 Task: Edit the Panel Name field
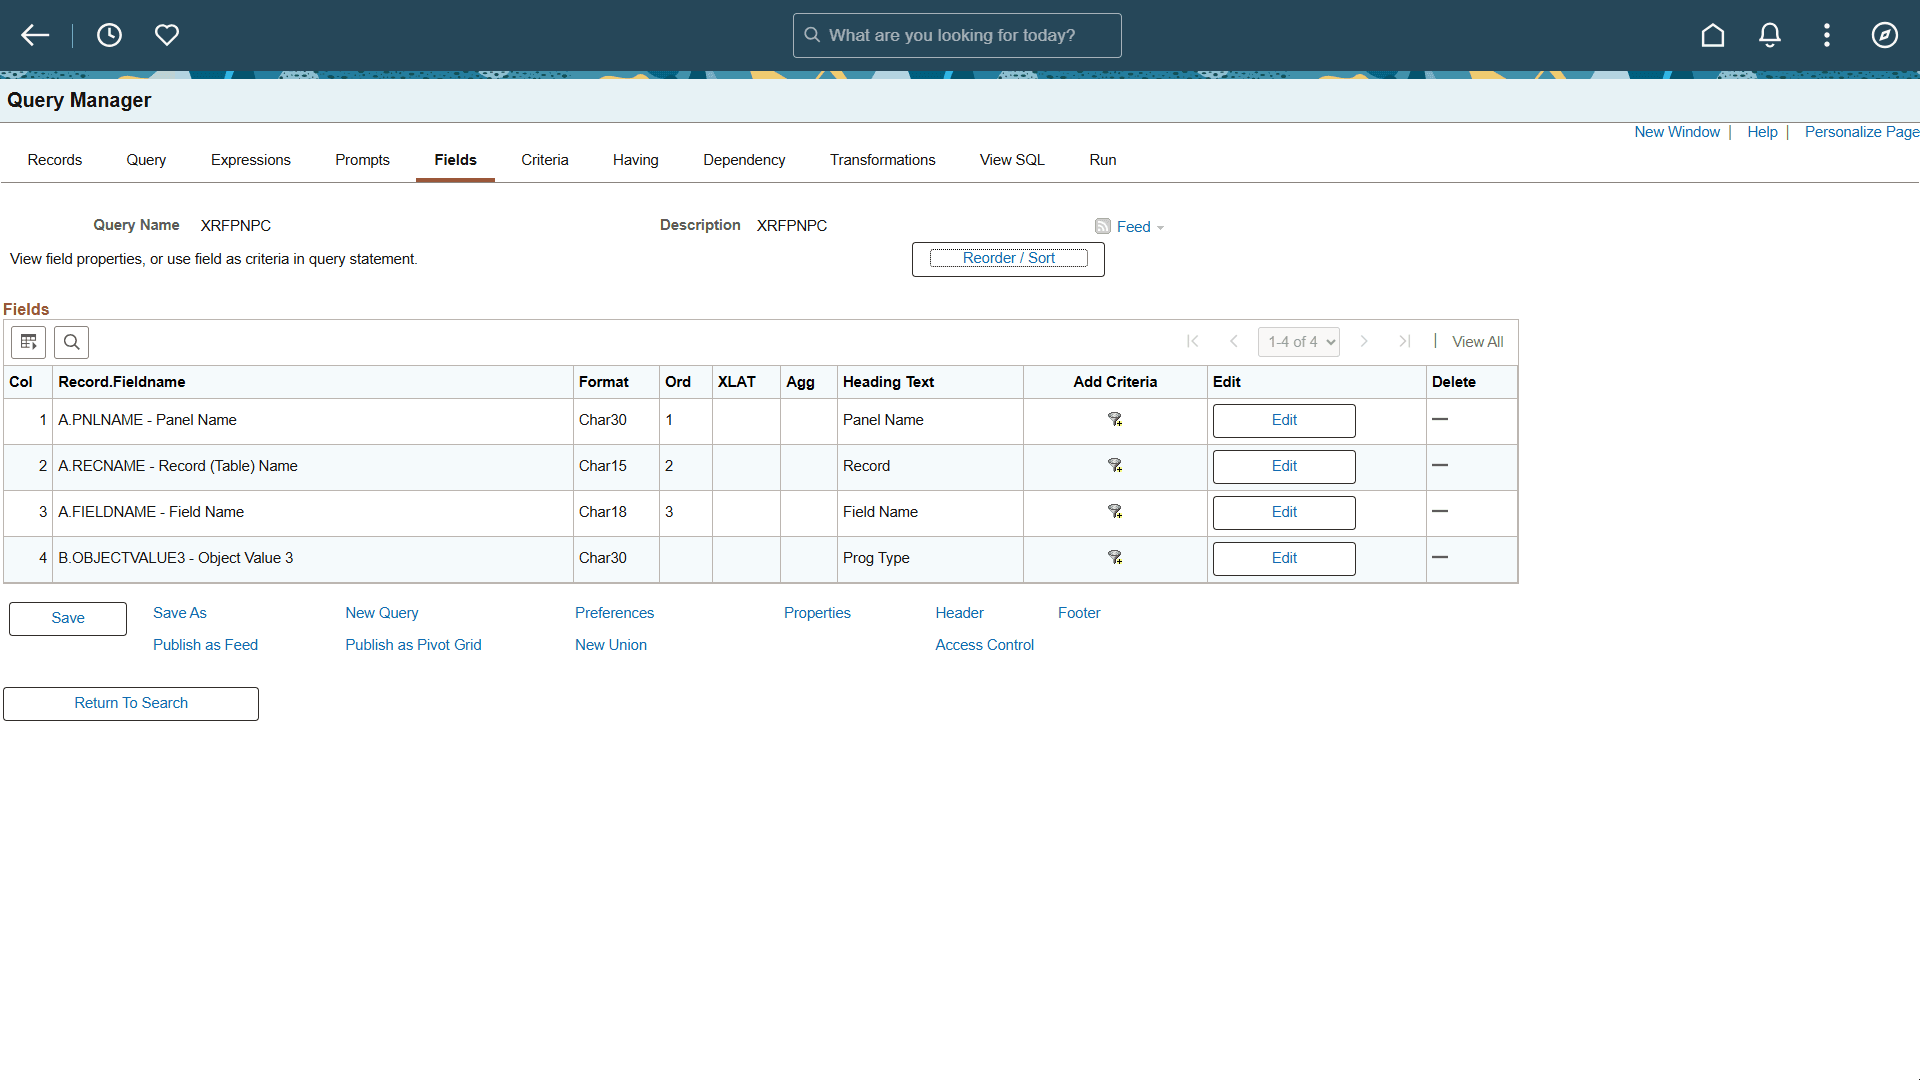click(1284, 421)
